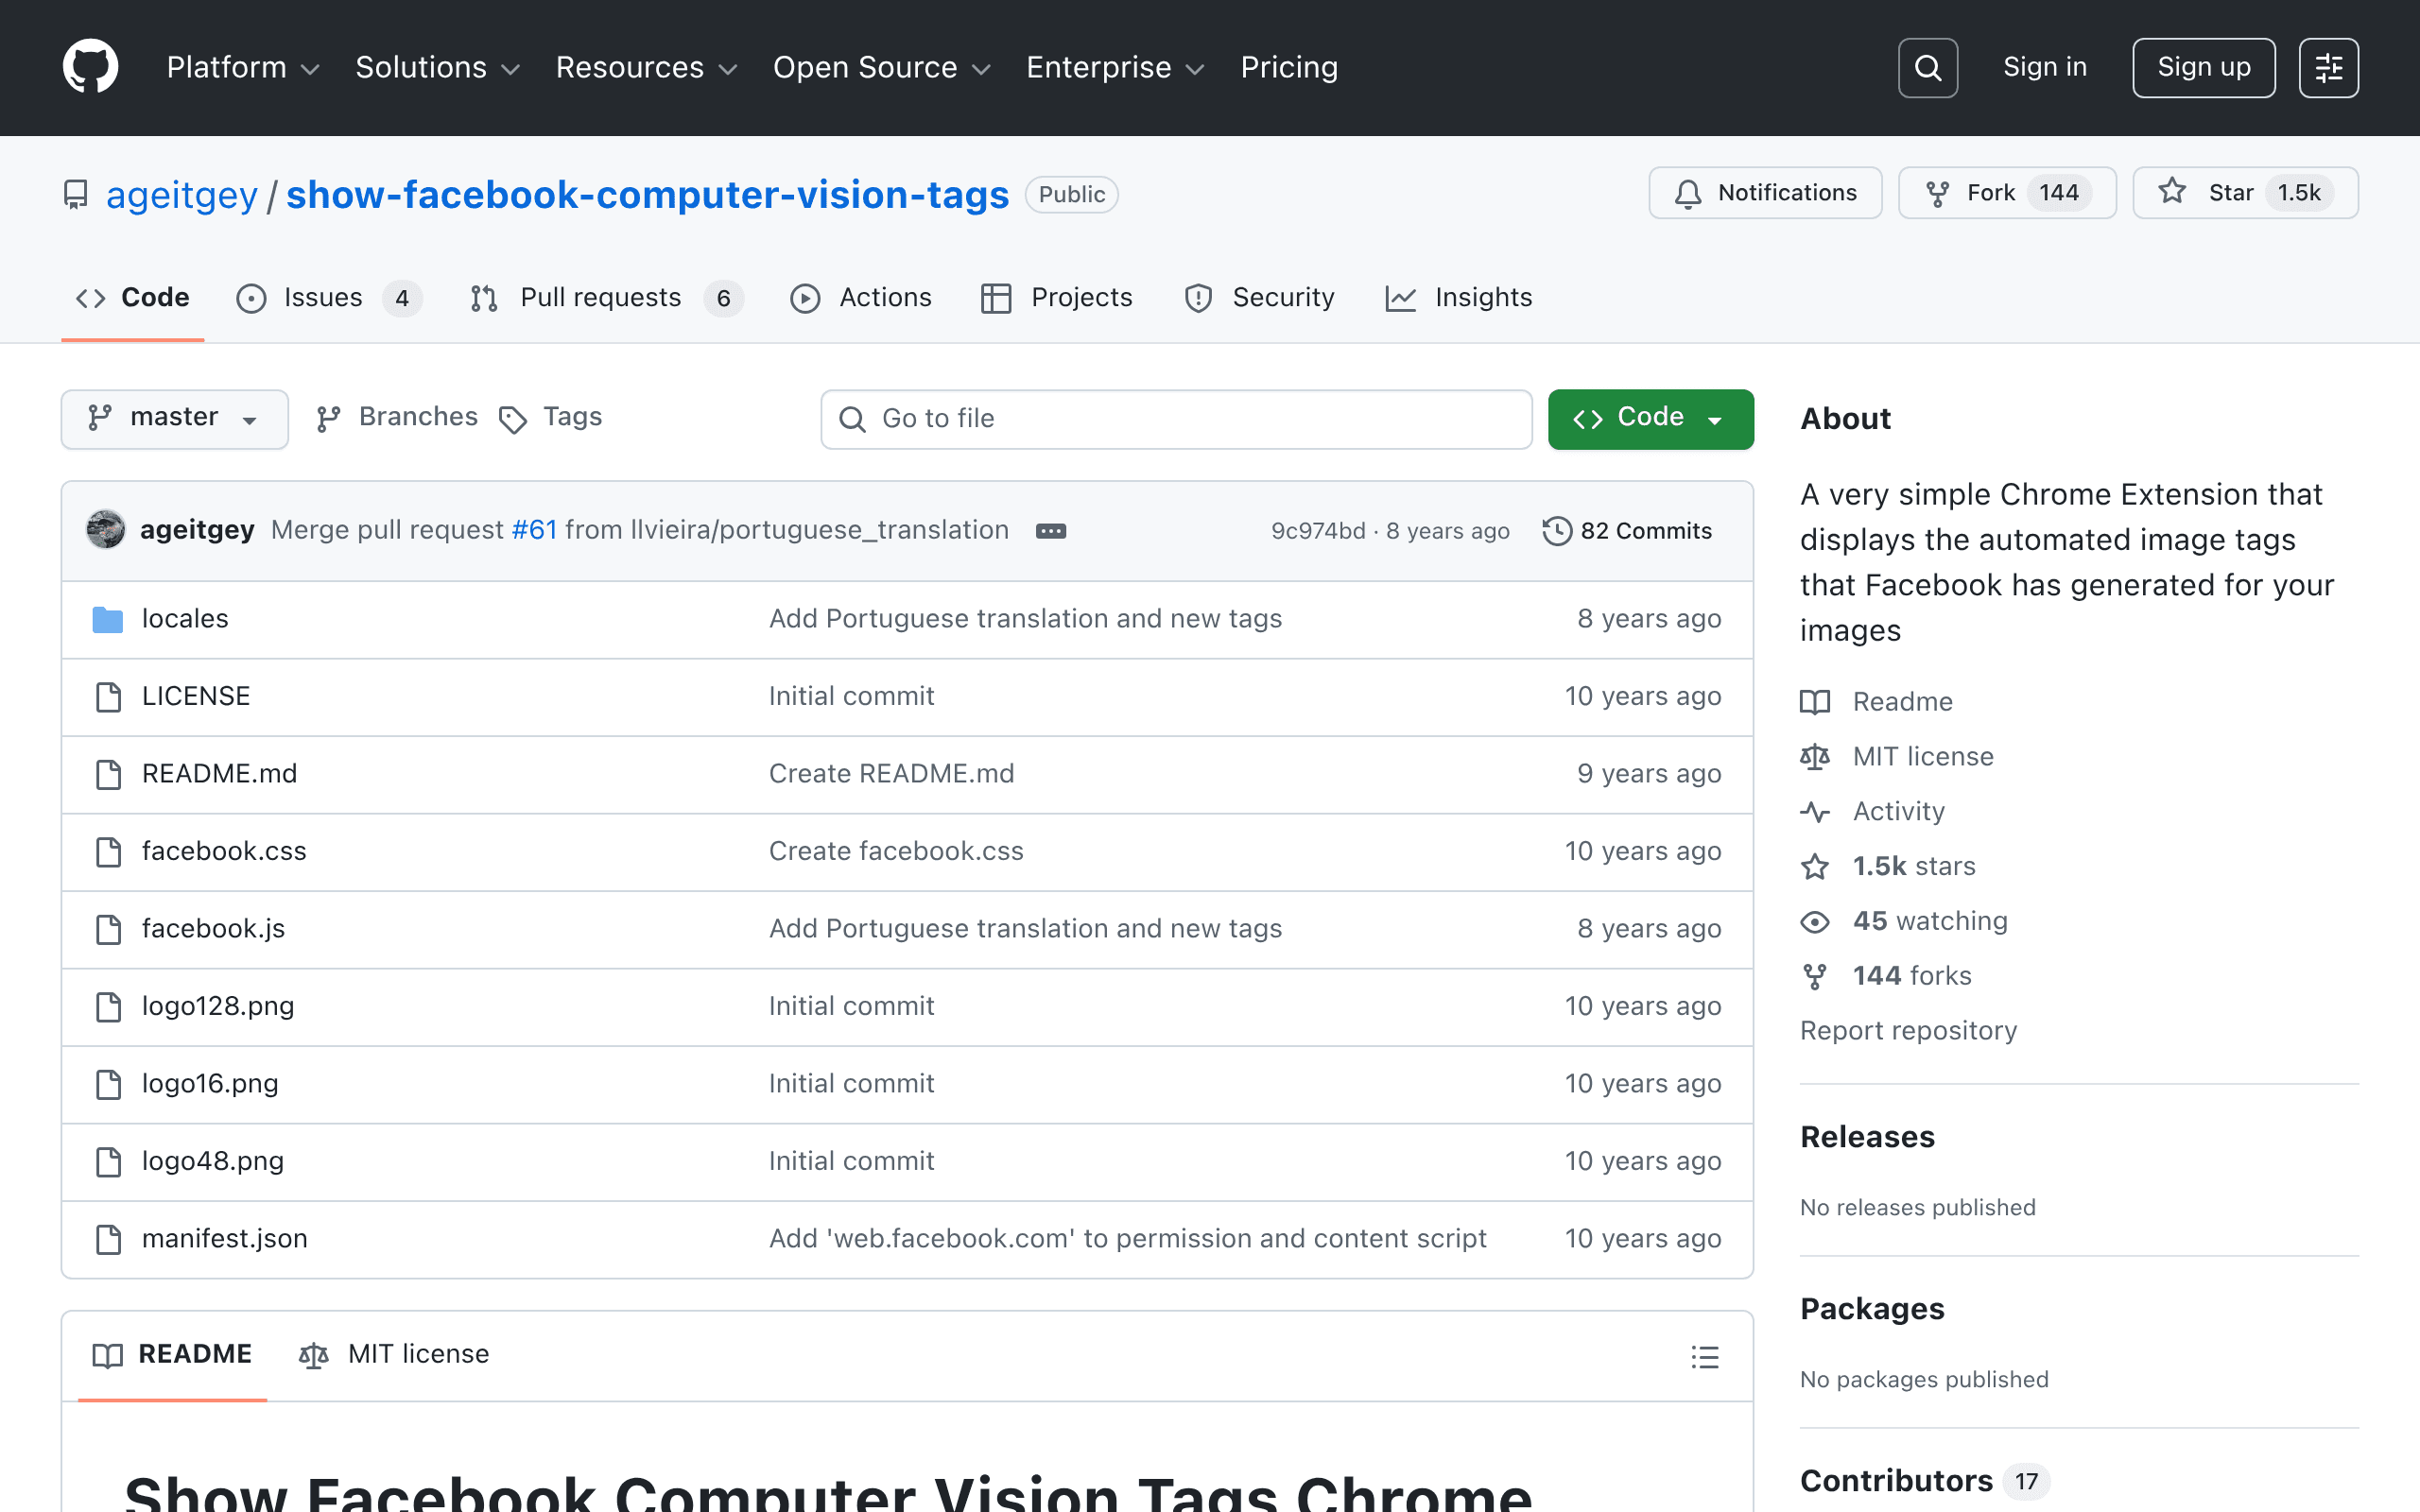Star the repository
2420x1512 pixels.
(2245, 192)
